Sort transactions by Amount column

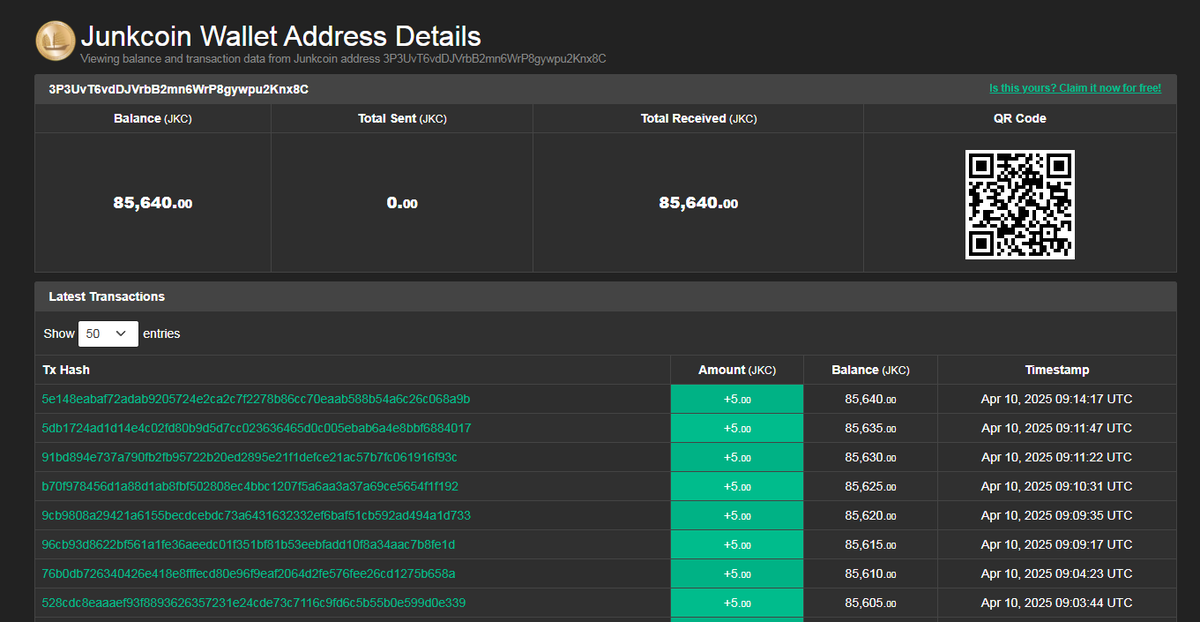click(x=737, y=369)
